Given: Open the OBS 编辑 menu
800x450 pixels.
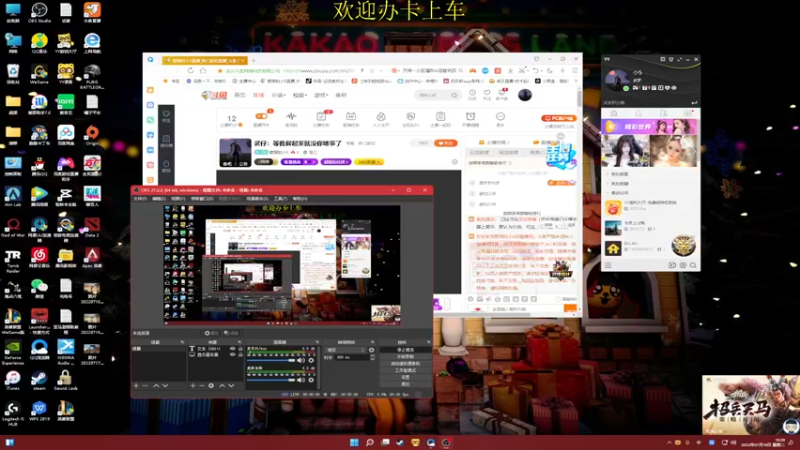Looking at the screenshot, I should pos(159,198).
